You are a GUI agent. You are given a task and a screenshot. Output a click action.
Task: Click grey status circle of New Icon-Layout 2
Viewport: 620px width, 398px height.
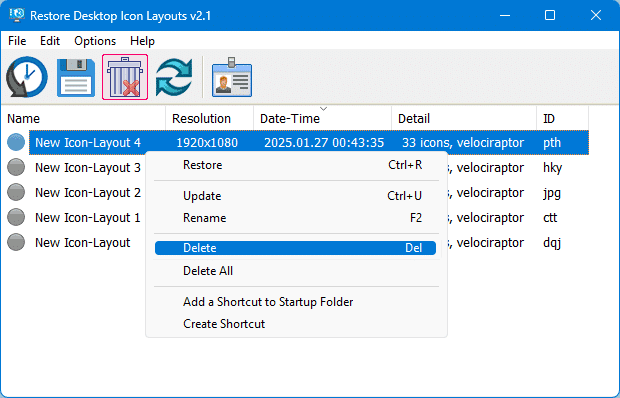click(16, 192)
